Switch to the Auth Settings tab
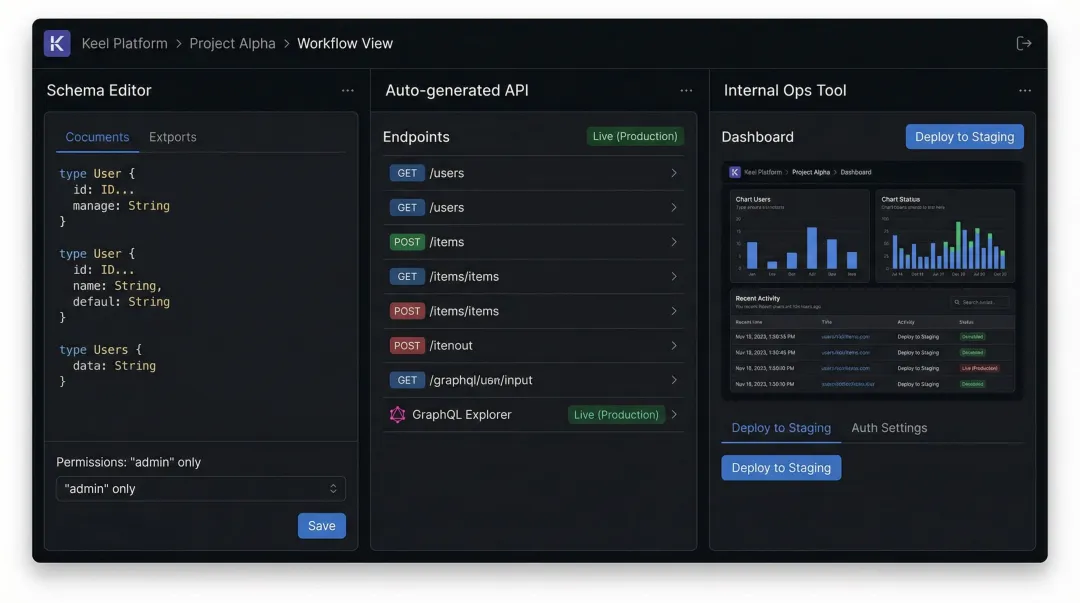 coord(889,427)
